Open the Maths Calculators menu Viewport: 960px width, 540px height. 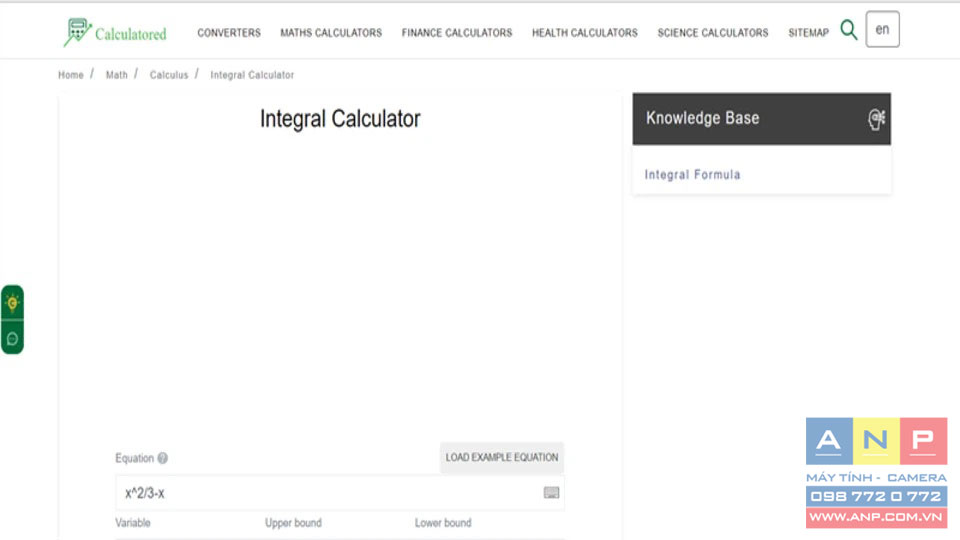[331, 32]
